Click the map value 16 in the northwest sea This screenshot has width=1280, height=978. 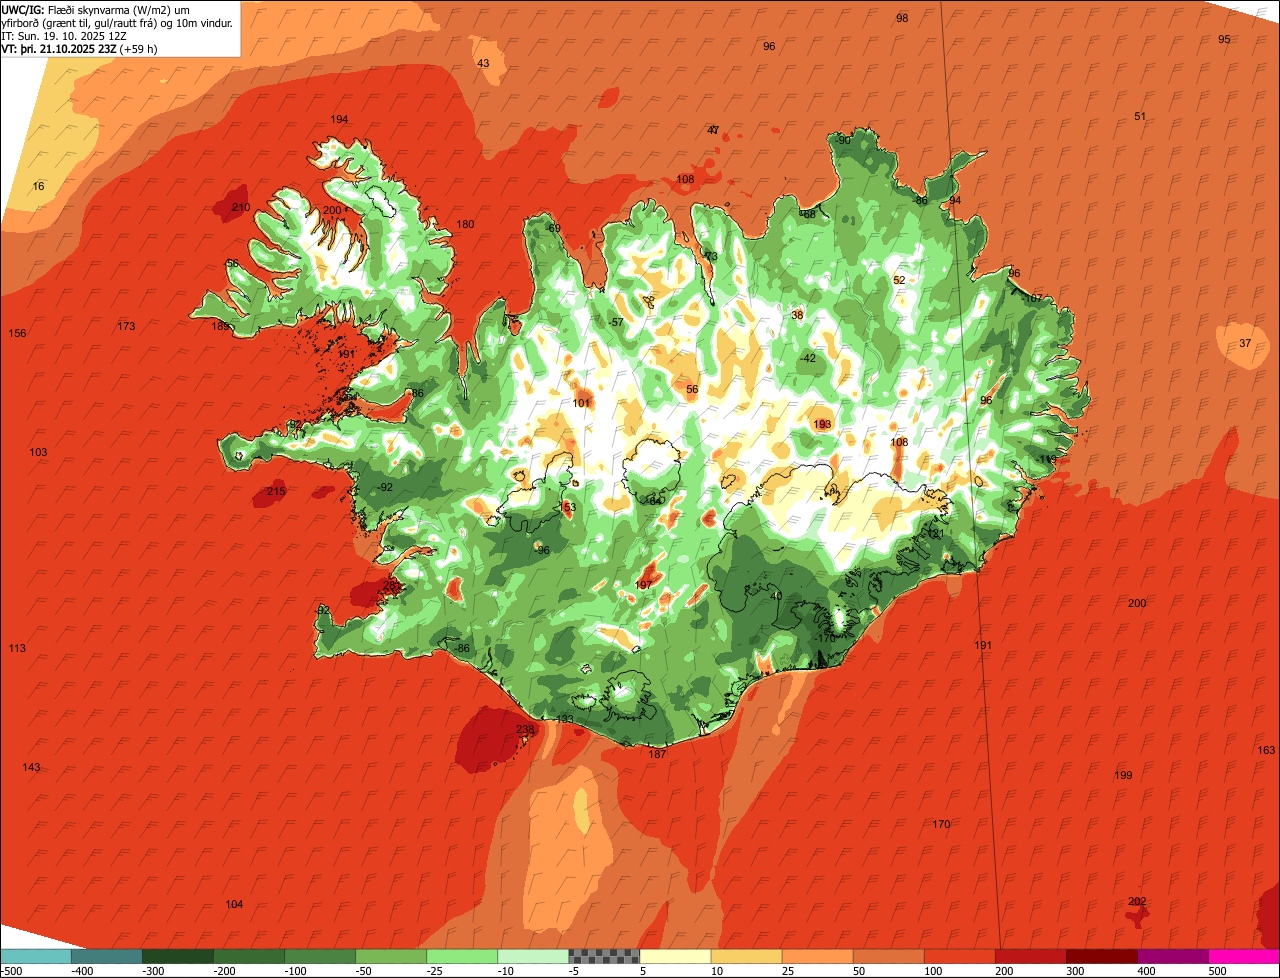coord(38,187)
